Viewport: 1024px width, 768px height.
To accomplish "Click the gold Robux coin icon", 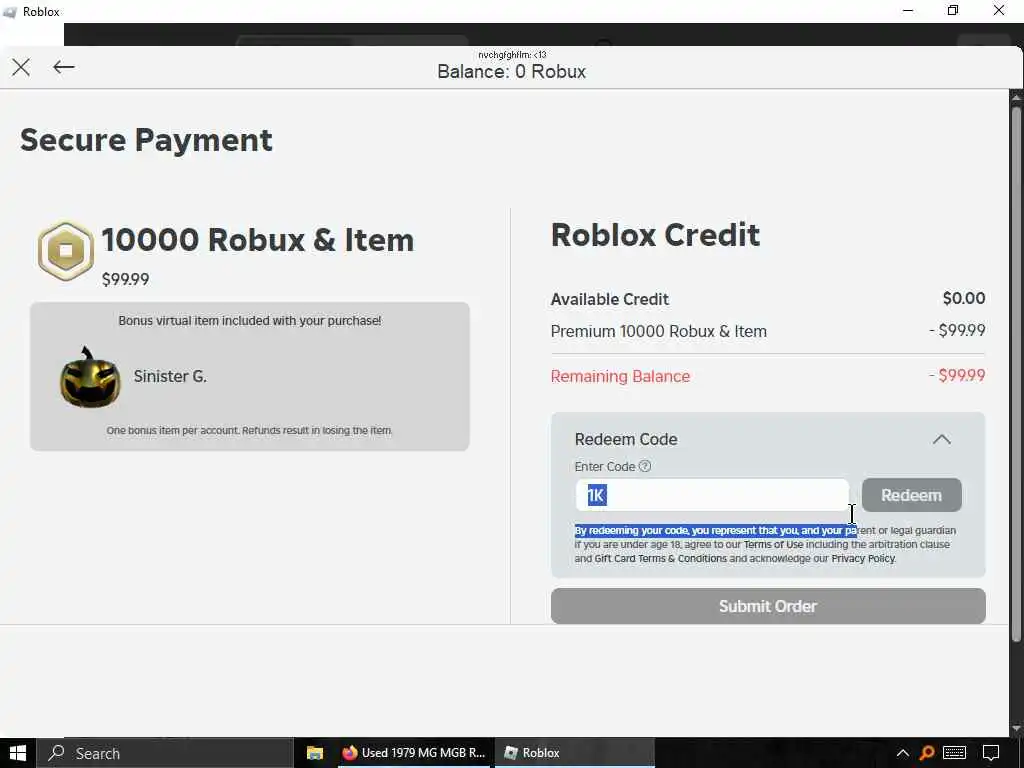I will (65, 251).
